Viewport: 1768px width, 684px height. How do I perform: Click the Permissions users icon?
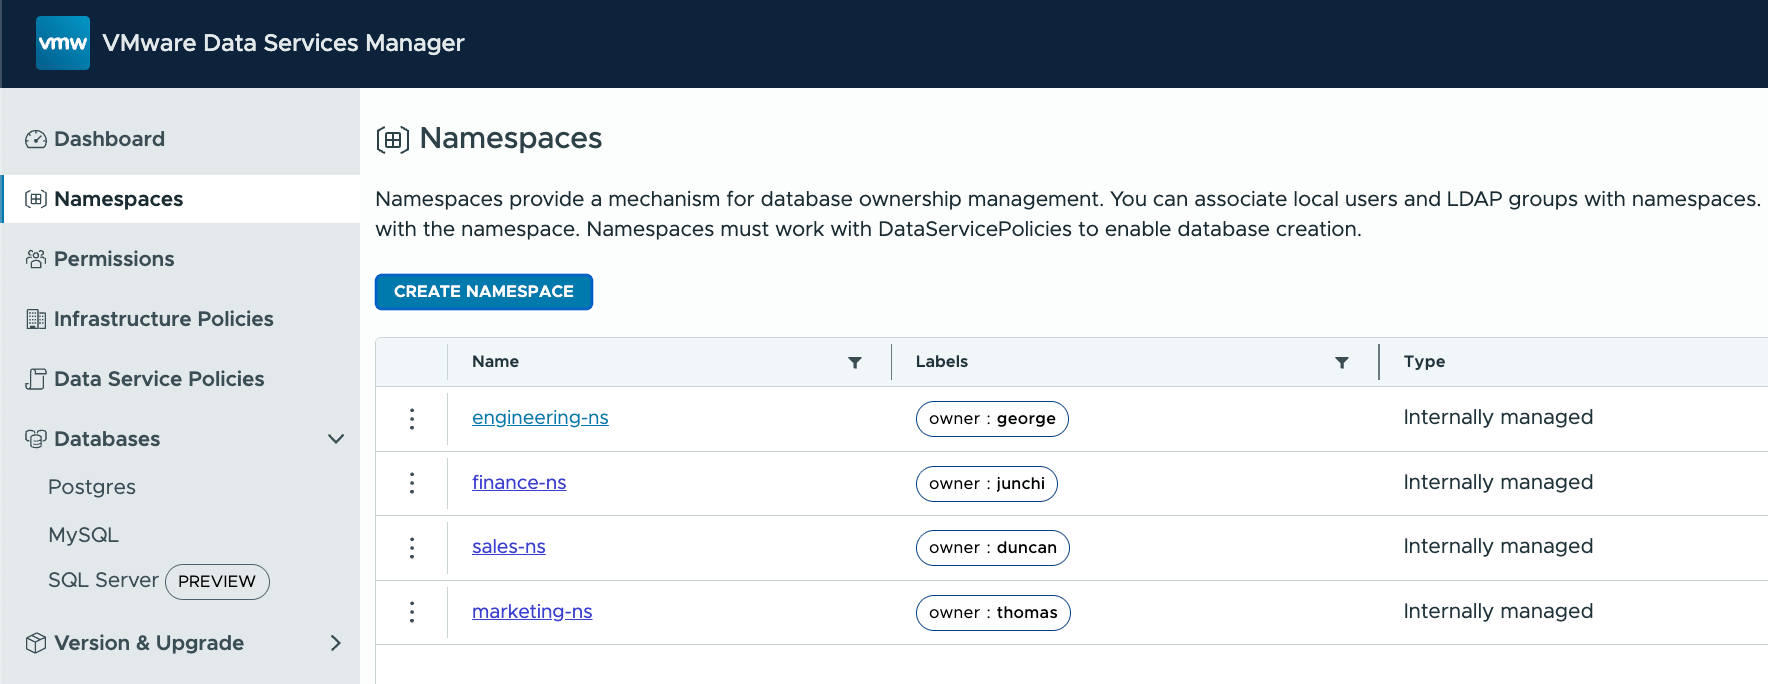(36, 259)
